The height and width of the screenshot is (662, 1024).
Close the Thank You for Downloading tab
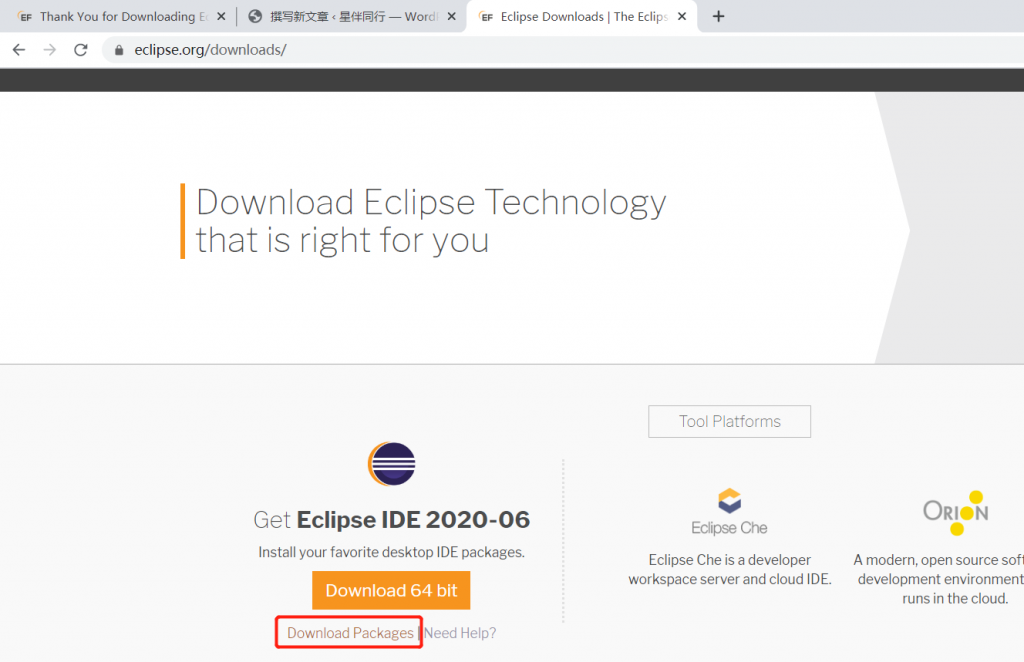coord(221,16)
